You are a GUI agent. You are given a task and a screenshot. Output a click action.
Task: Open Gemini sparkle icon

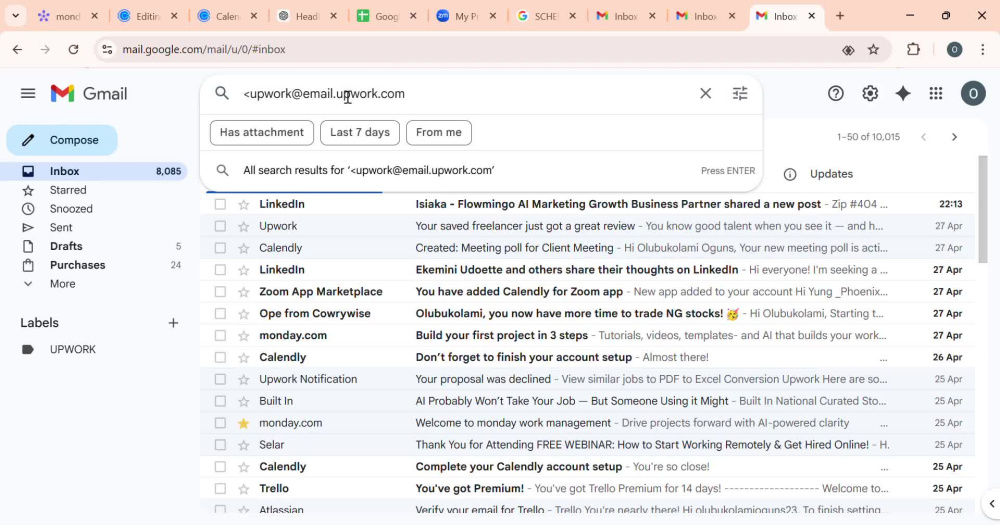click(x=903, y=94)
